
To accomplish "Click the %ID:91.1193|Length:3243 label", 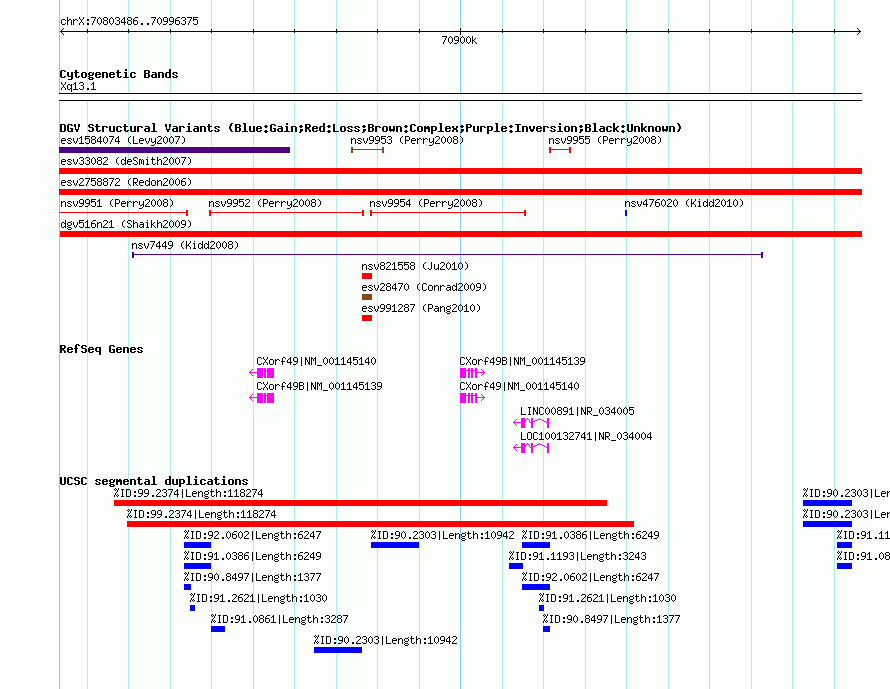I will coord(577,556).
